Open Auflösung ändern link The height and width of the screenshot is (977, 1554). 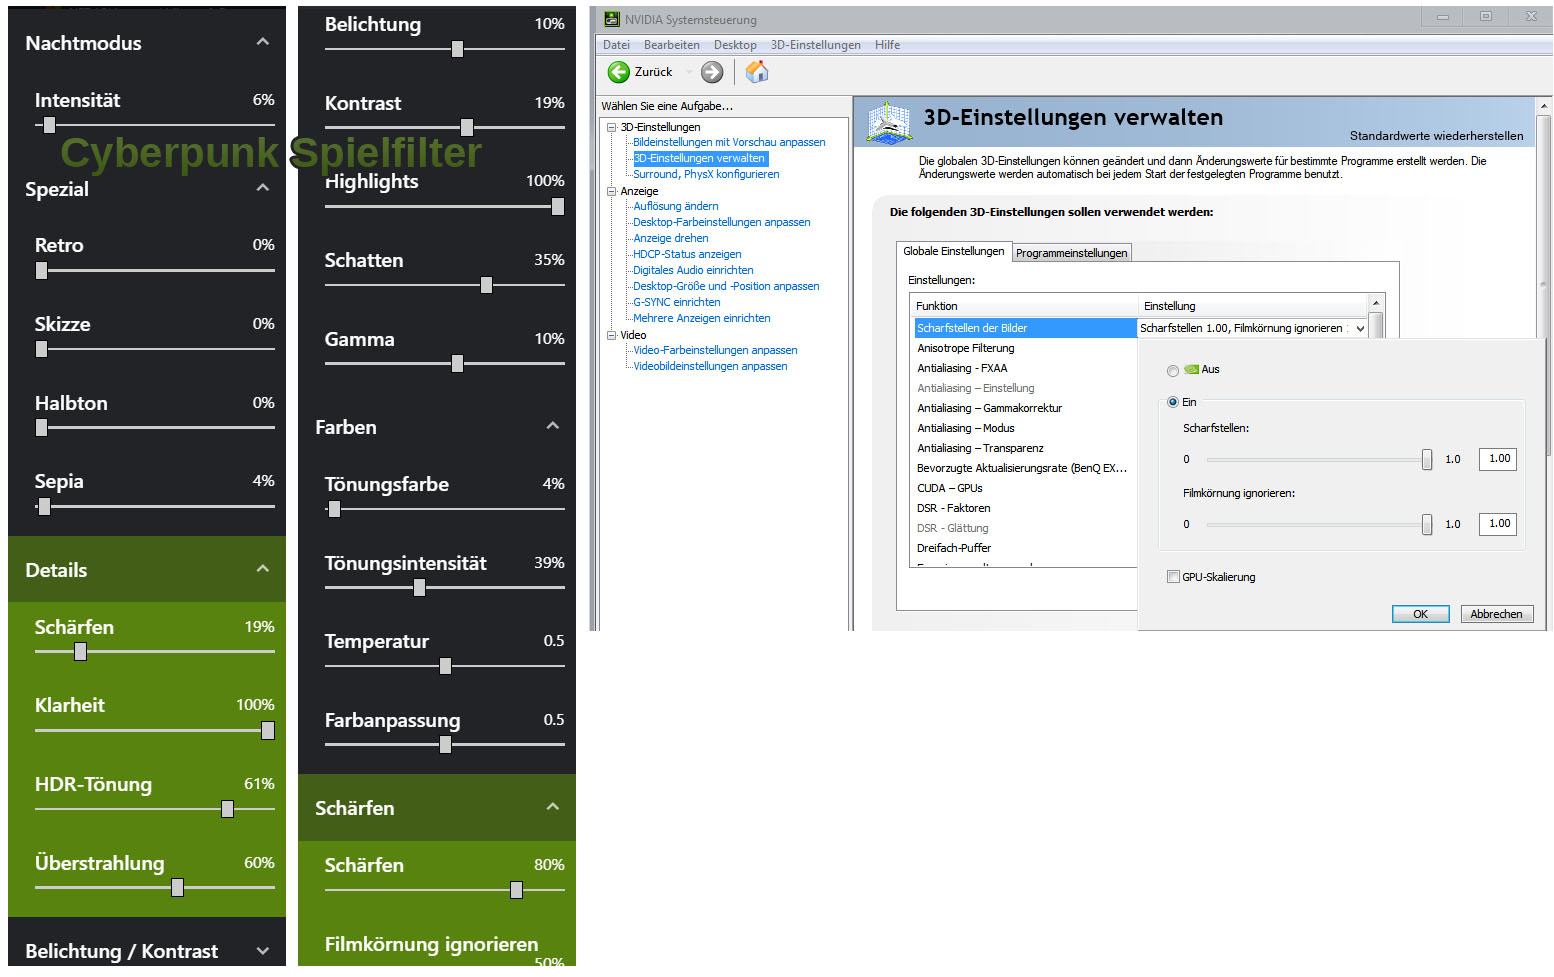[675, 206]
